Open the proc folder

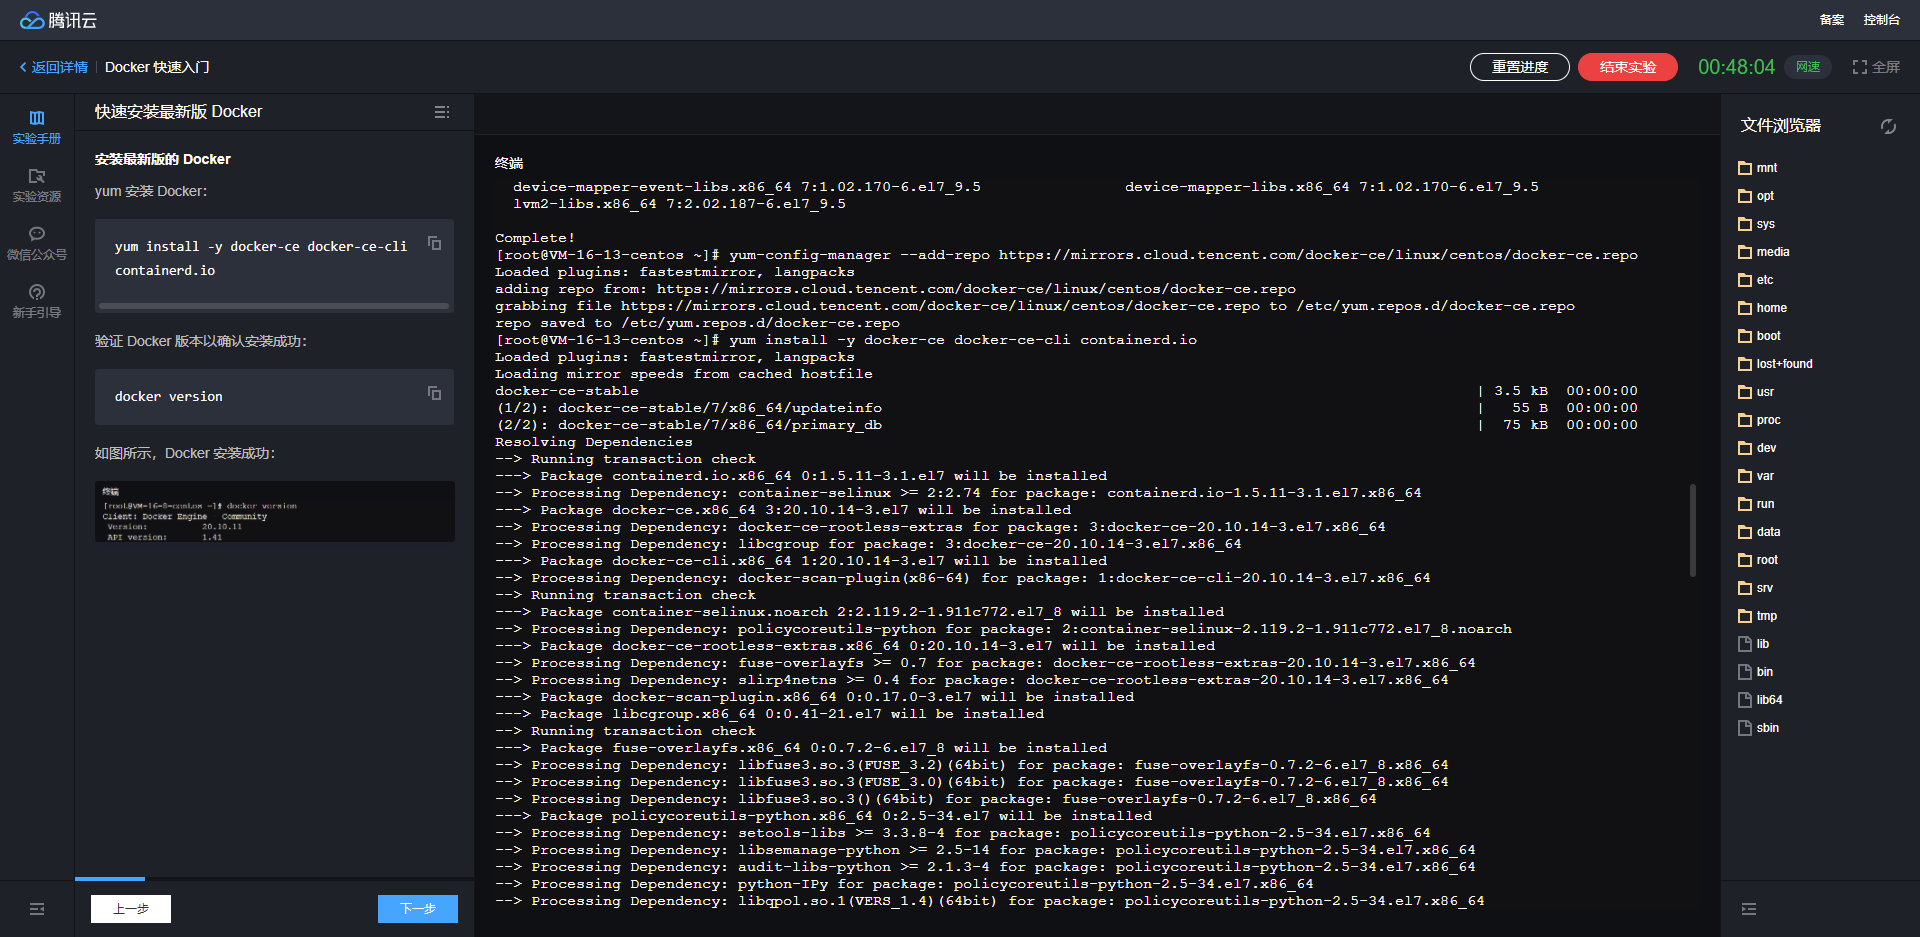coord(1760,420)
